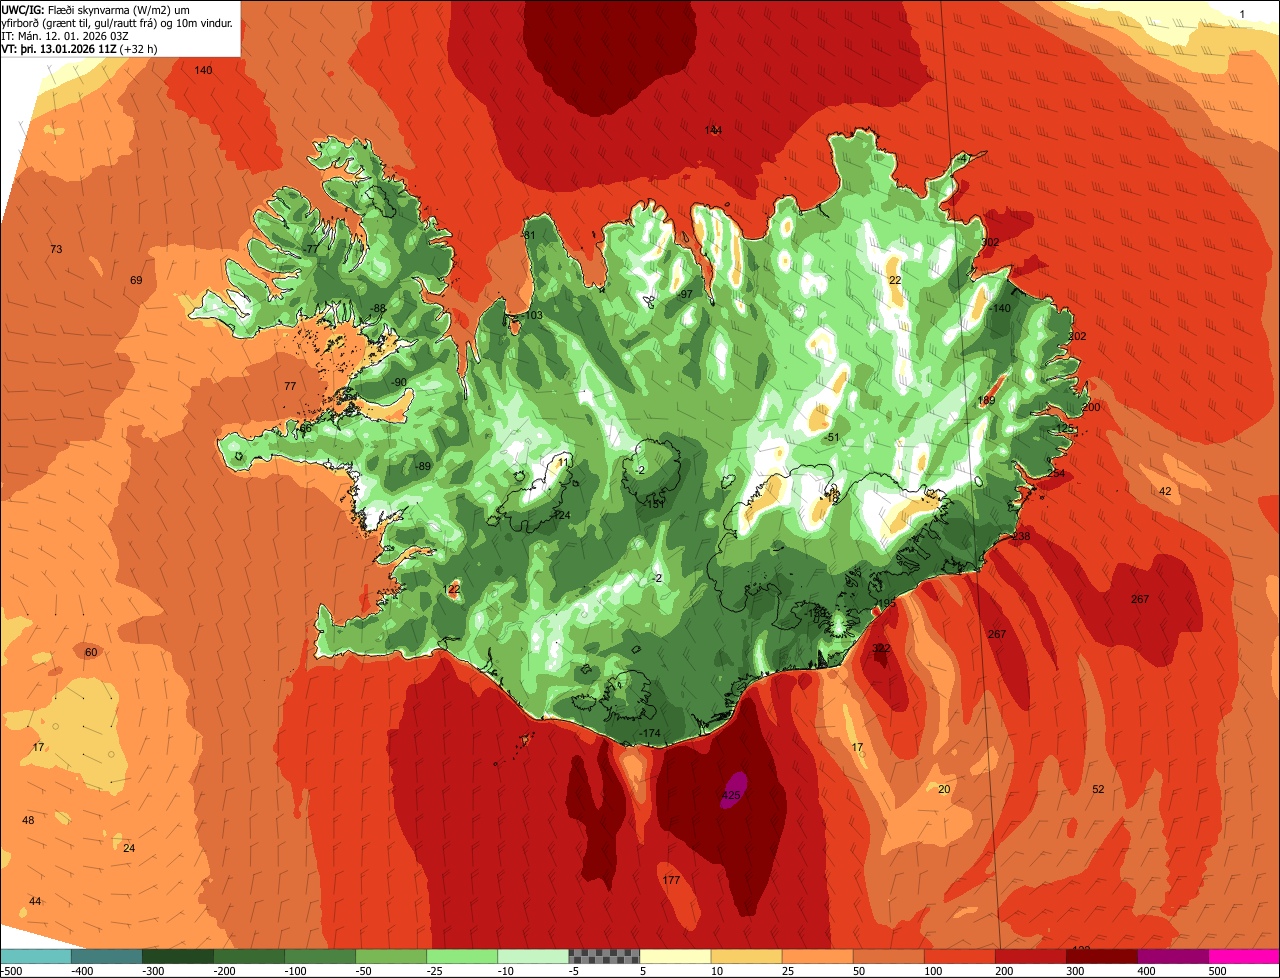
Task: Click the legend swatch between -400 and -300
Action: (107, 956)
